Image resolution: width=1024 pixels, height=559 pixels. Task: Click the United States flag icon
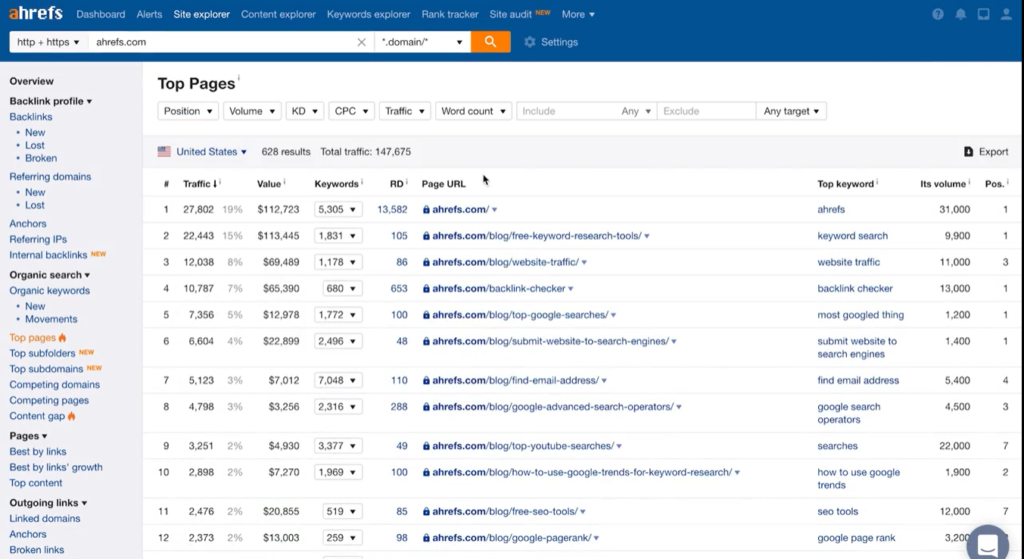click(x=164, y=152)
